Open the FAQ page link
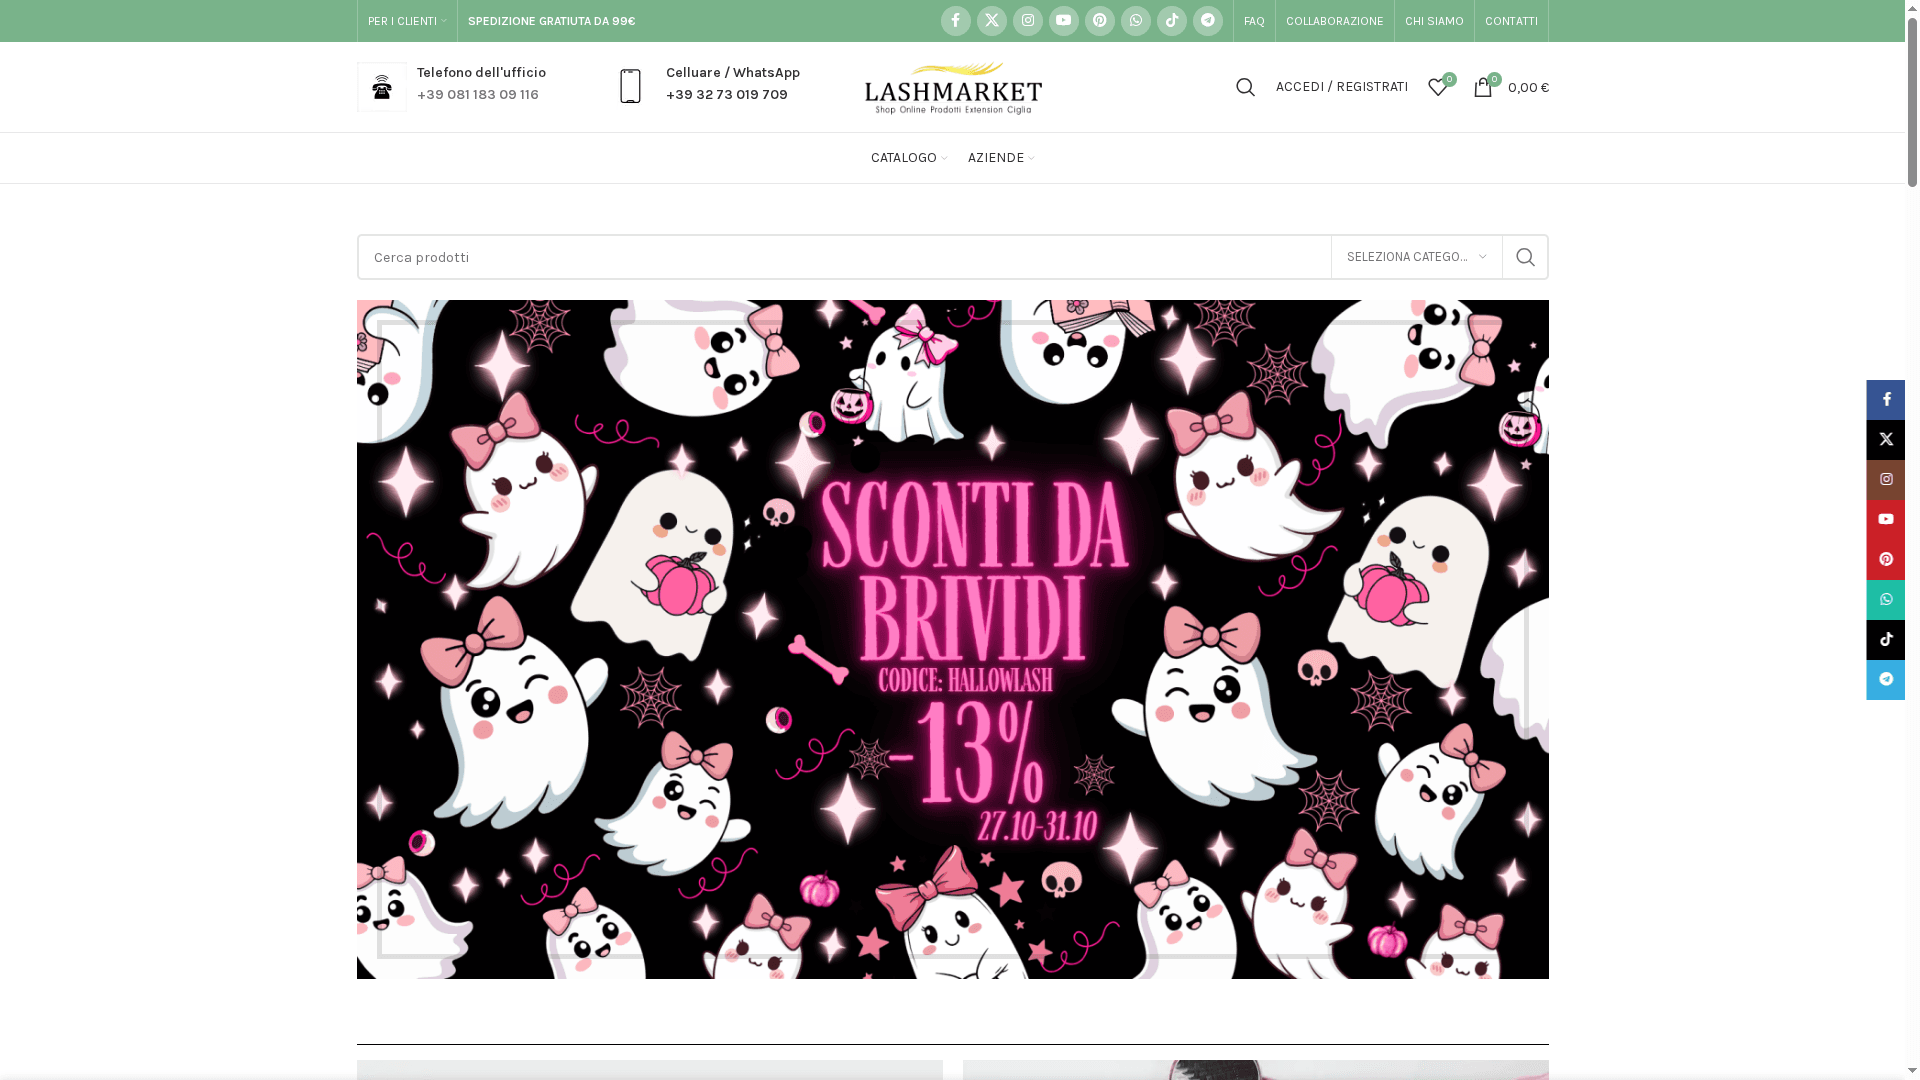The width and height of the screenshot is (1920, 1080). point(1254,20)
